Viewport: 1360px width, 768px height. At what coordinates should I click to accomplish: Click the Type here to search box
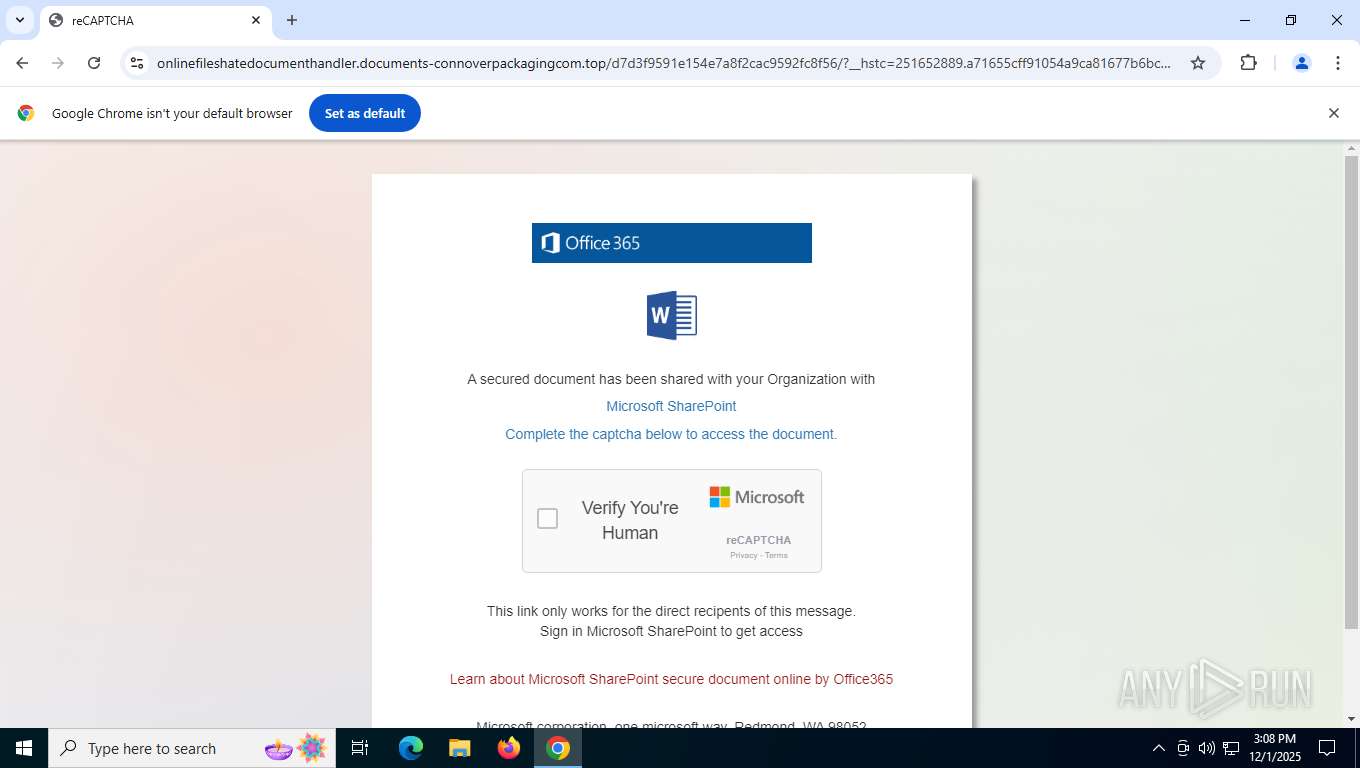tap(192, 748)
